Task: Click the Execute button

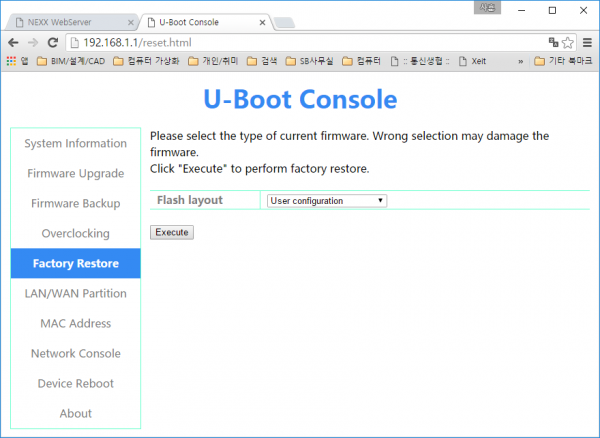Action: click(172, 232)
